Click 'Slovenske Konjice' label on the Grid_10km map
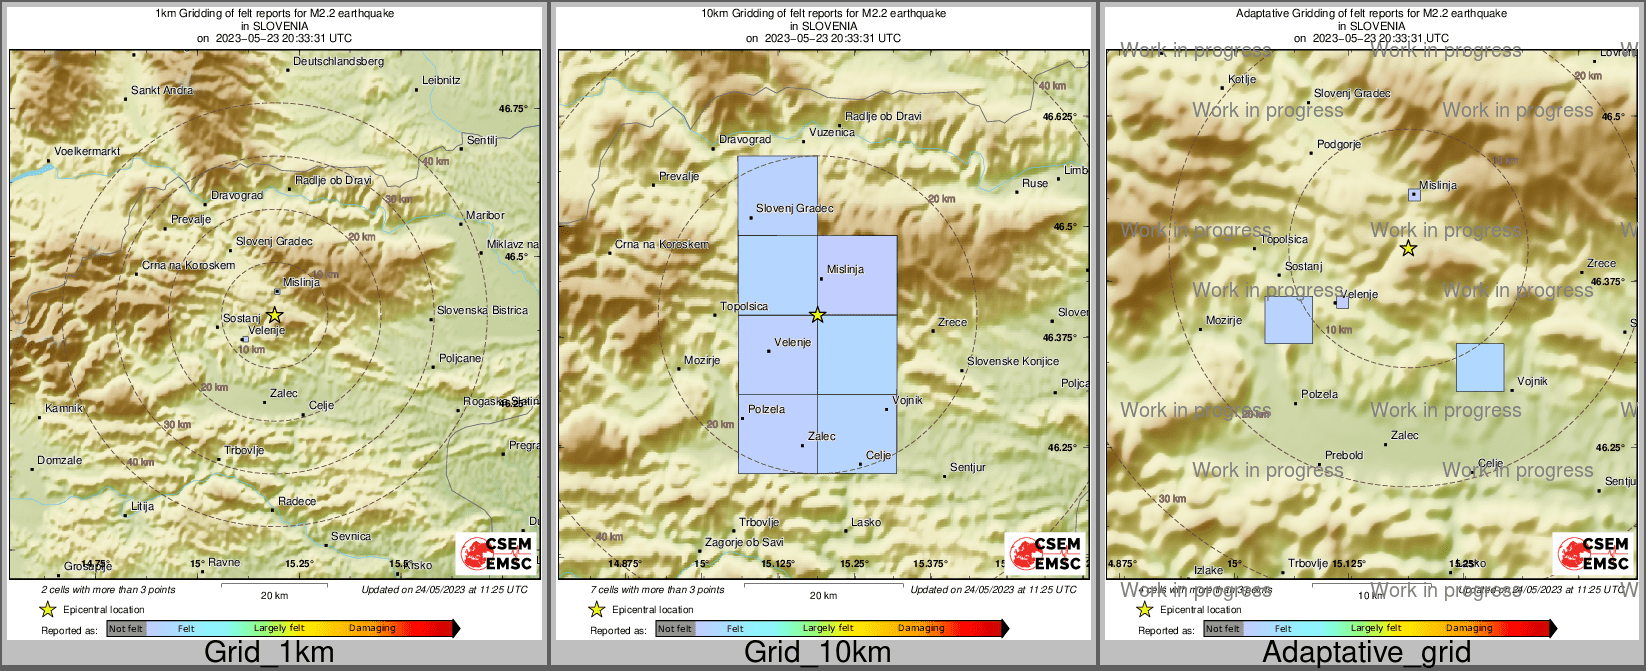Viewport: 1646px width, 671px height. (x=1013, y=361)
